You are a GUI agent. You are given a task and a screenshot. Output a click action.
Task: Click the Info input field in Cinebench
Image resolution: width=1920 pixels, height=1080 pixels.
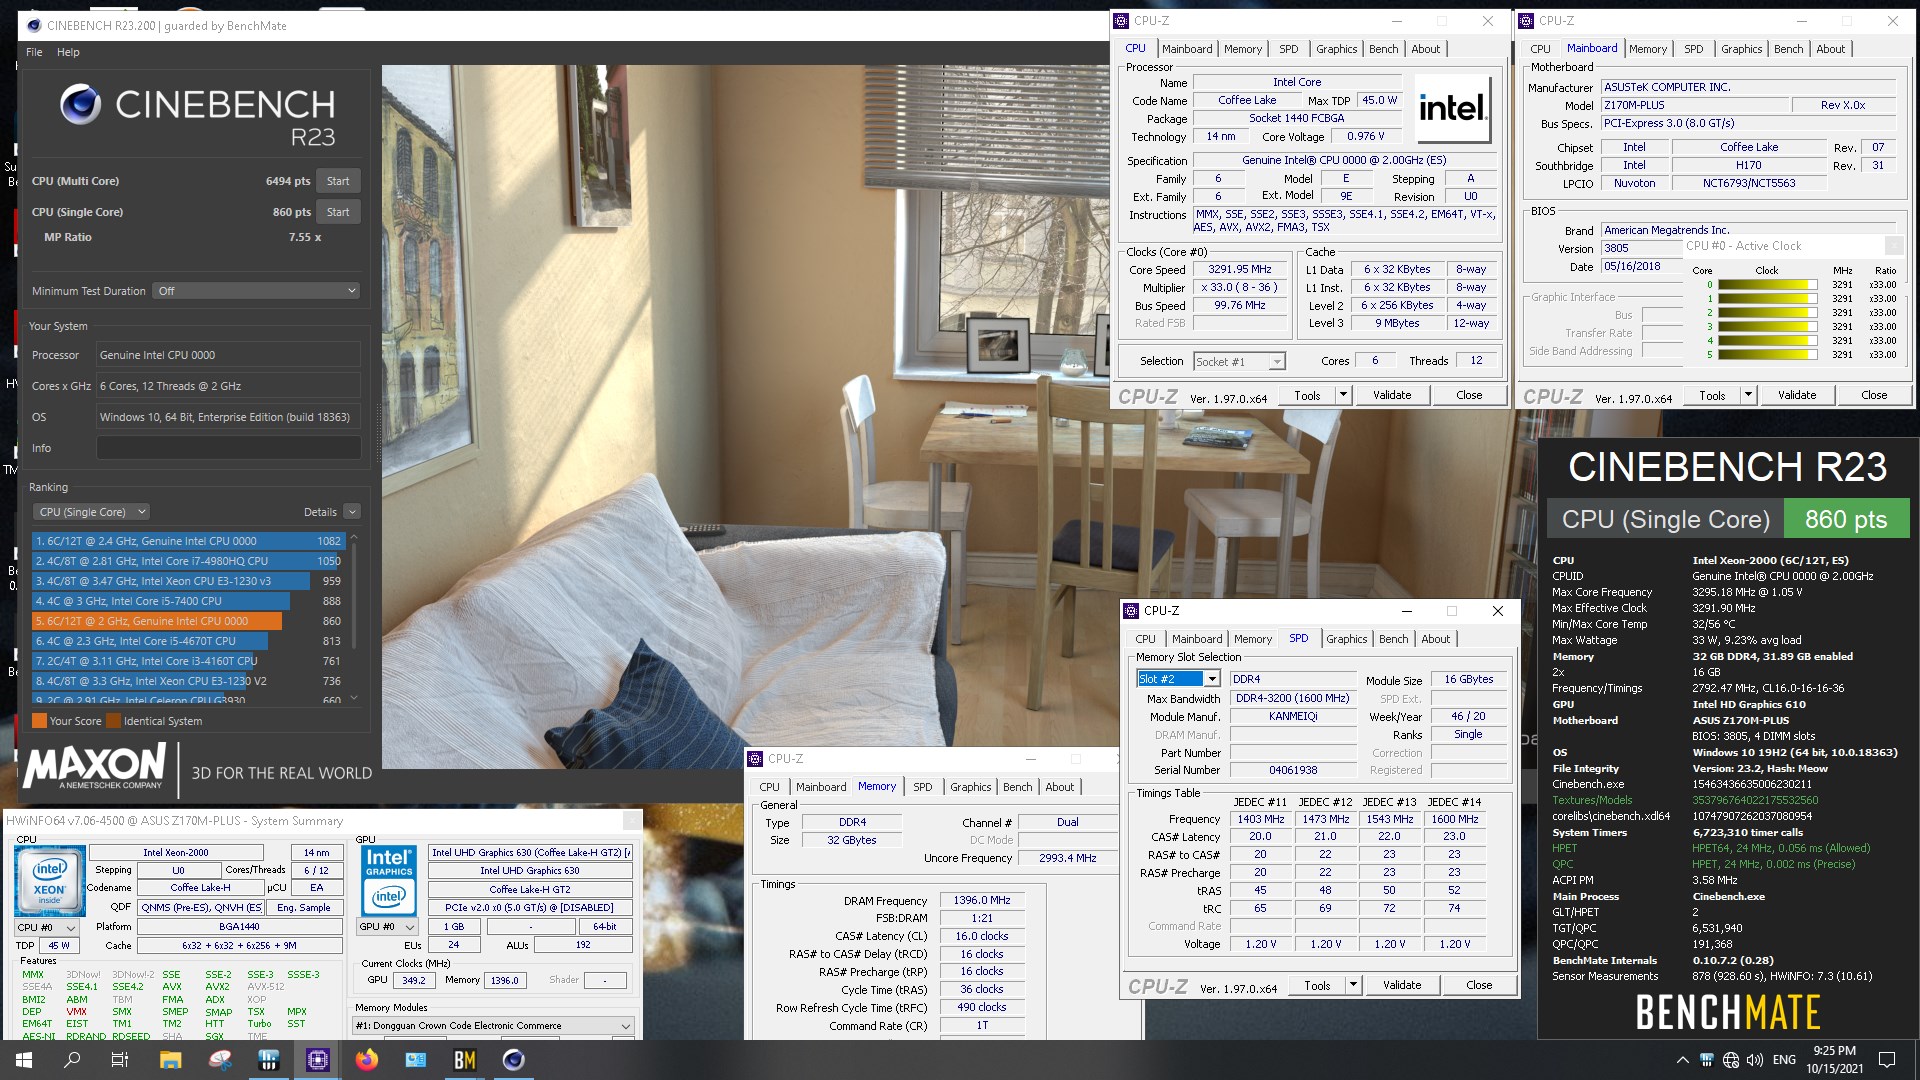point(228,448)
